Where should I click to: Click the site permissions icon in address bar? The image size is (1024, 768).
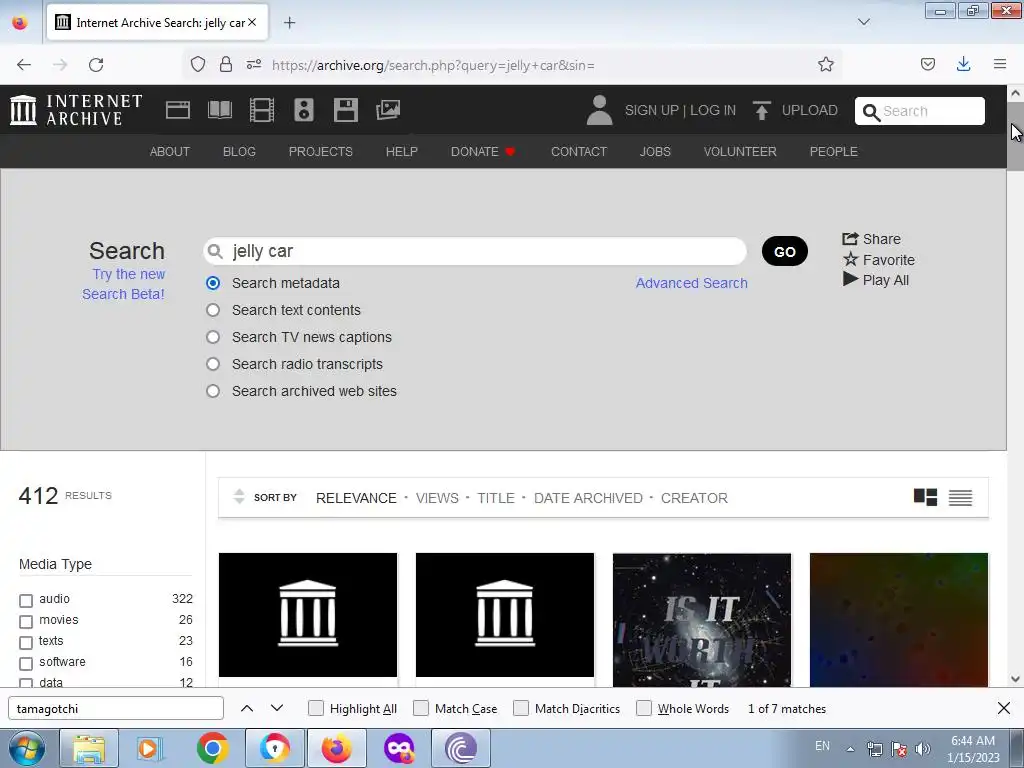click(x=254, y=65)
